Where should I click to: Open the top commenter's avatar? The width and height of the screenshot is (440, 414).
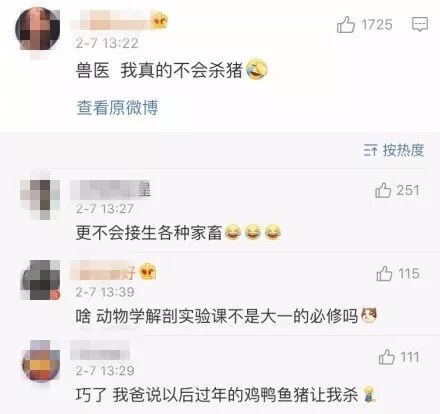coord(38,30)
